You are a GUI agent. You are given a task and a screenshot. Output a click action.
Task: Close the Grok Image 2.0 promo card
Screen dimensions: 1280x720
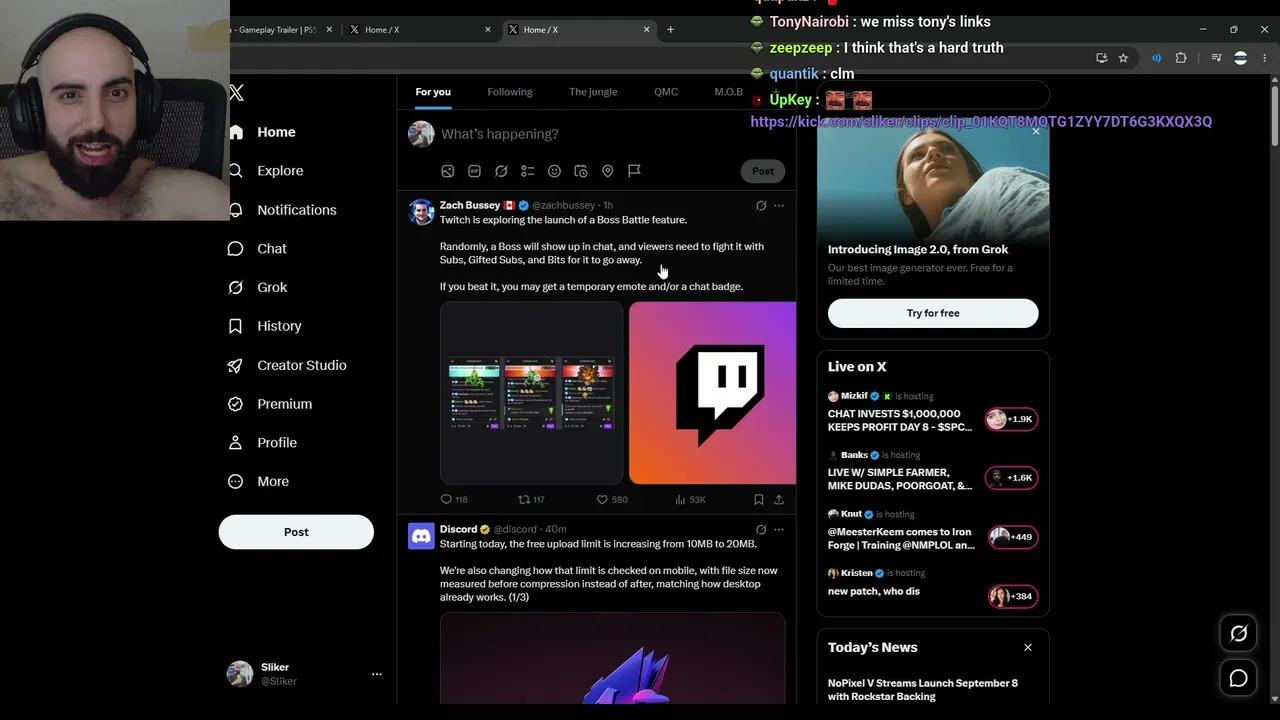click(x=1035, y=132)
